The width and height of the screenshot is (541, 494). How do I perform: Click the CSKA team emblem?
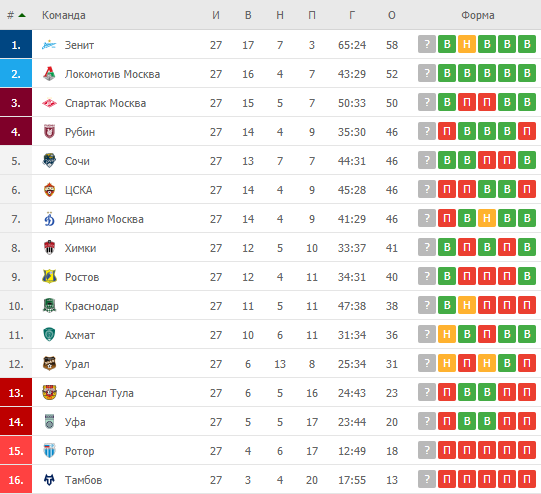[x=49, y=190]
